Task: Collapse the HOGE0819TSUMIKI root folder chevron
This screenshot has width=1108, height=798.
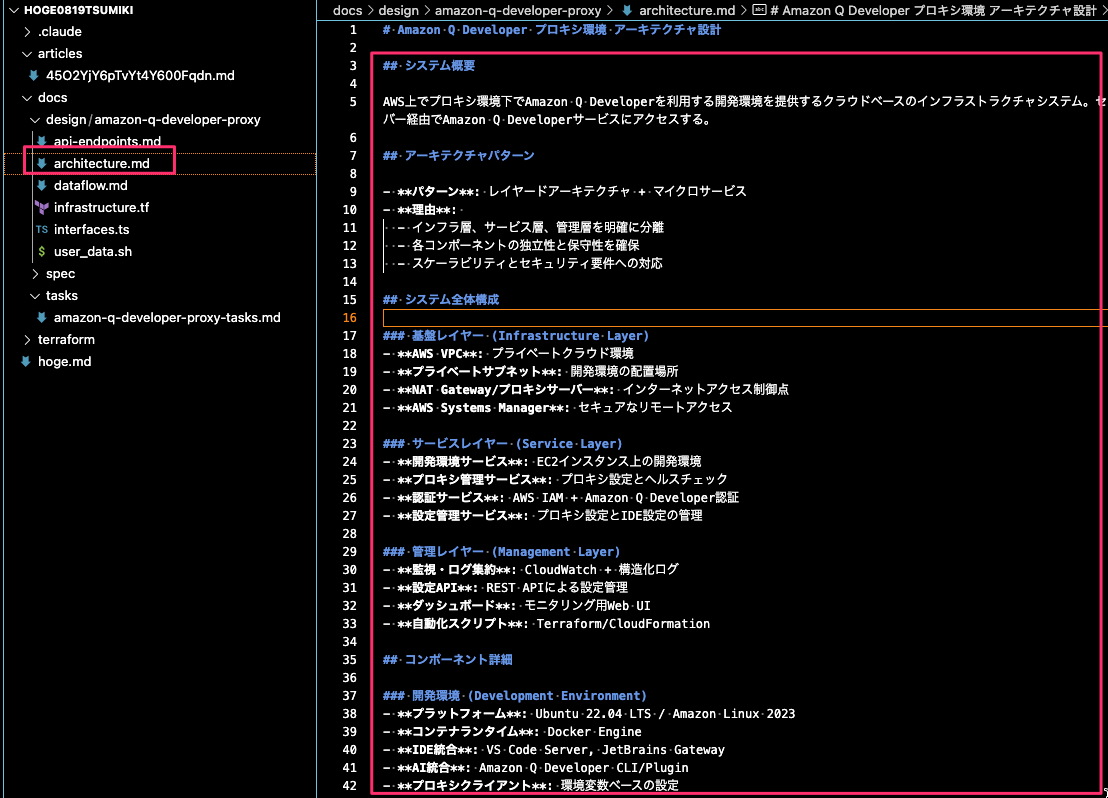Action: [14, 11]
